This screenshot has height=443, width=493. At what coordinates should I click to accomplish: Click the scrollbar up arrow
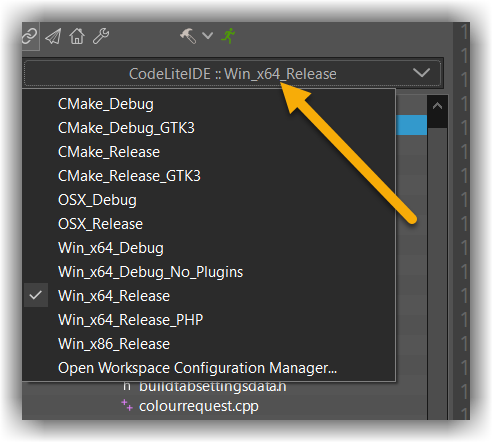[x=437, y=107]
